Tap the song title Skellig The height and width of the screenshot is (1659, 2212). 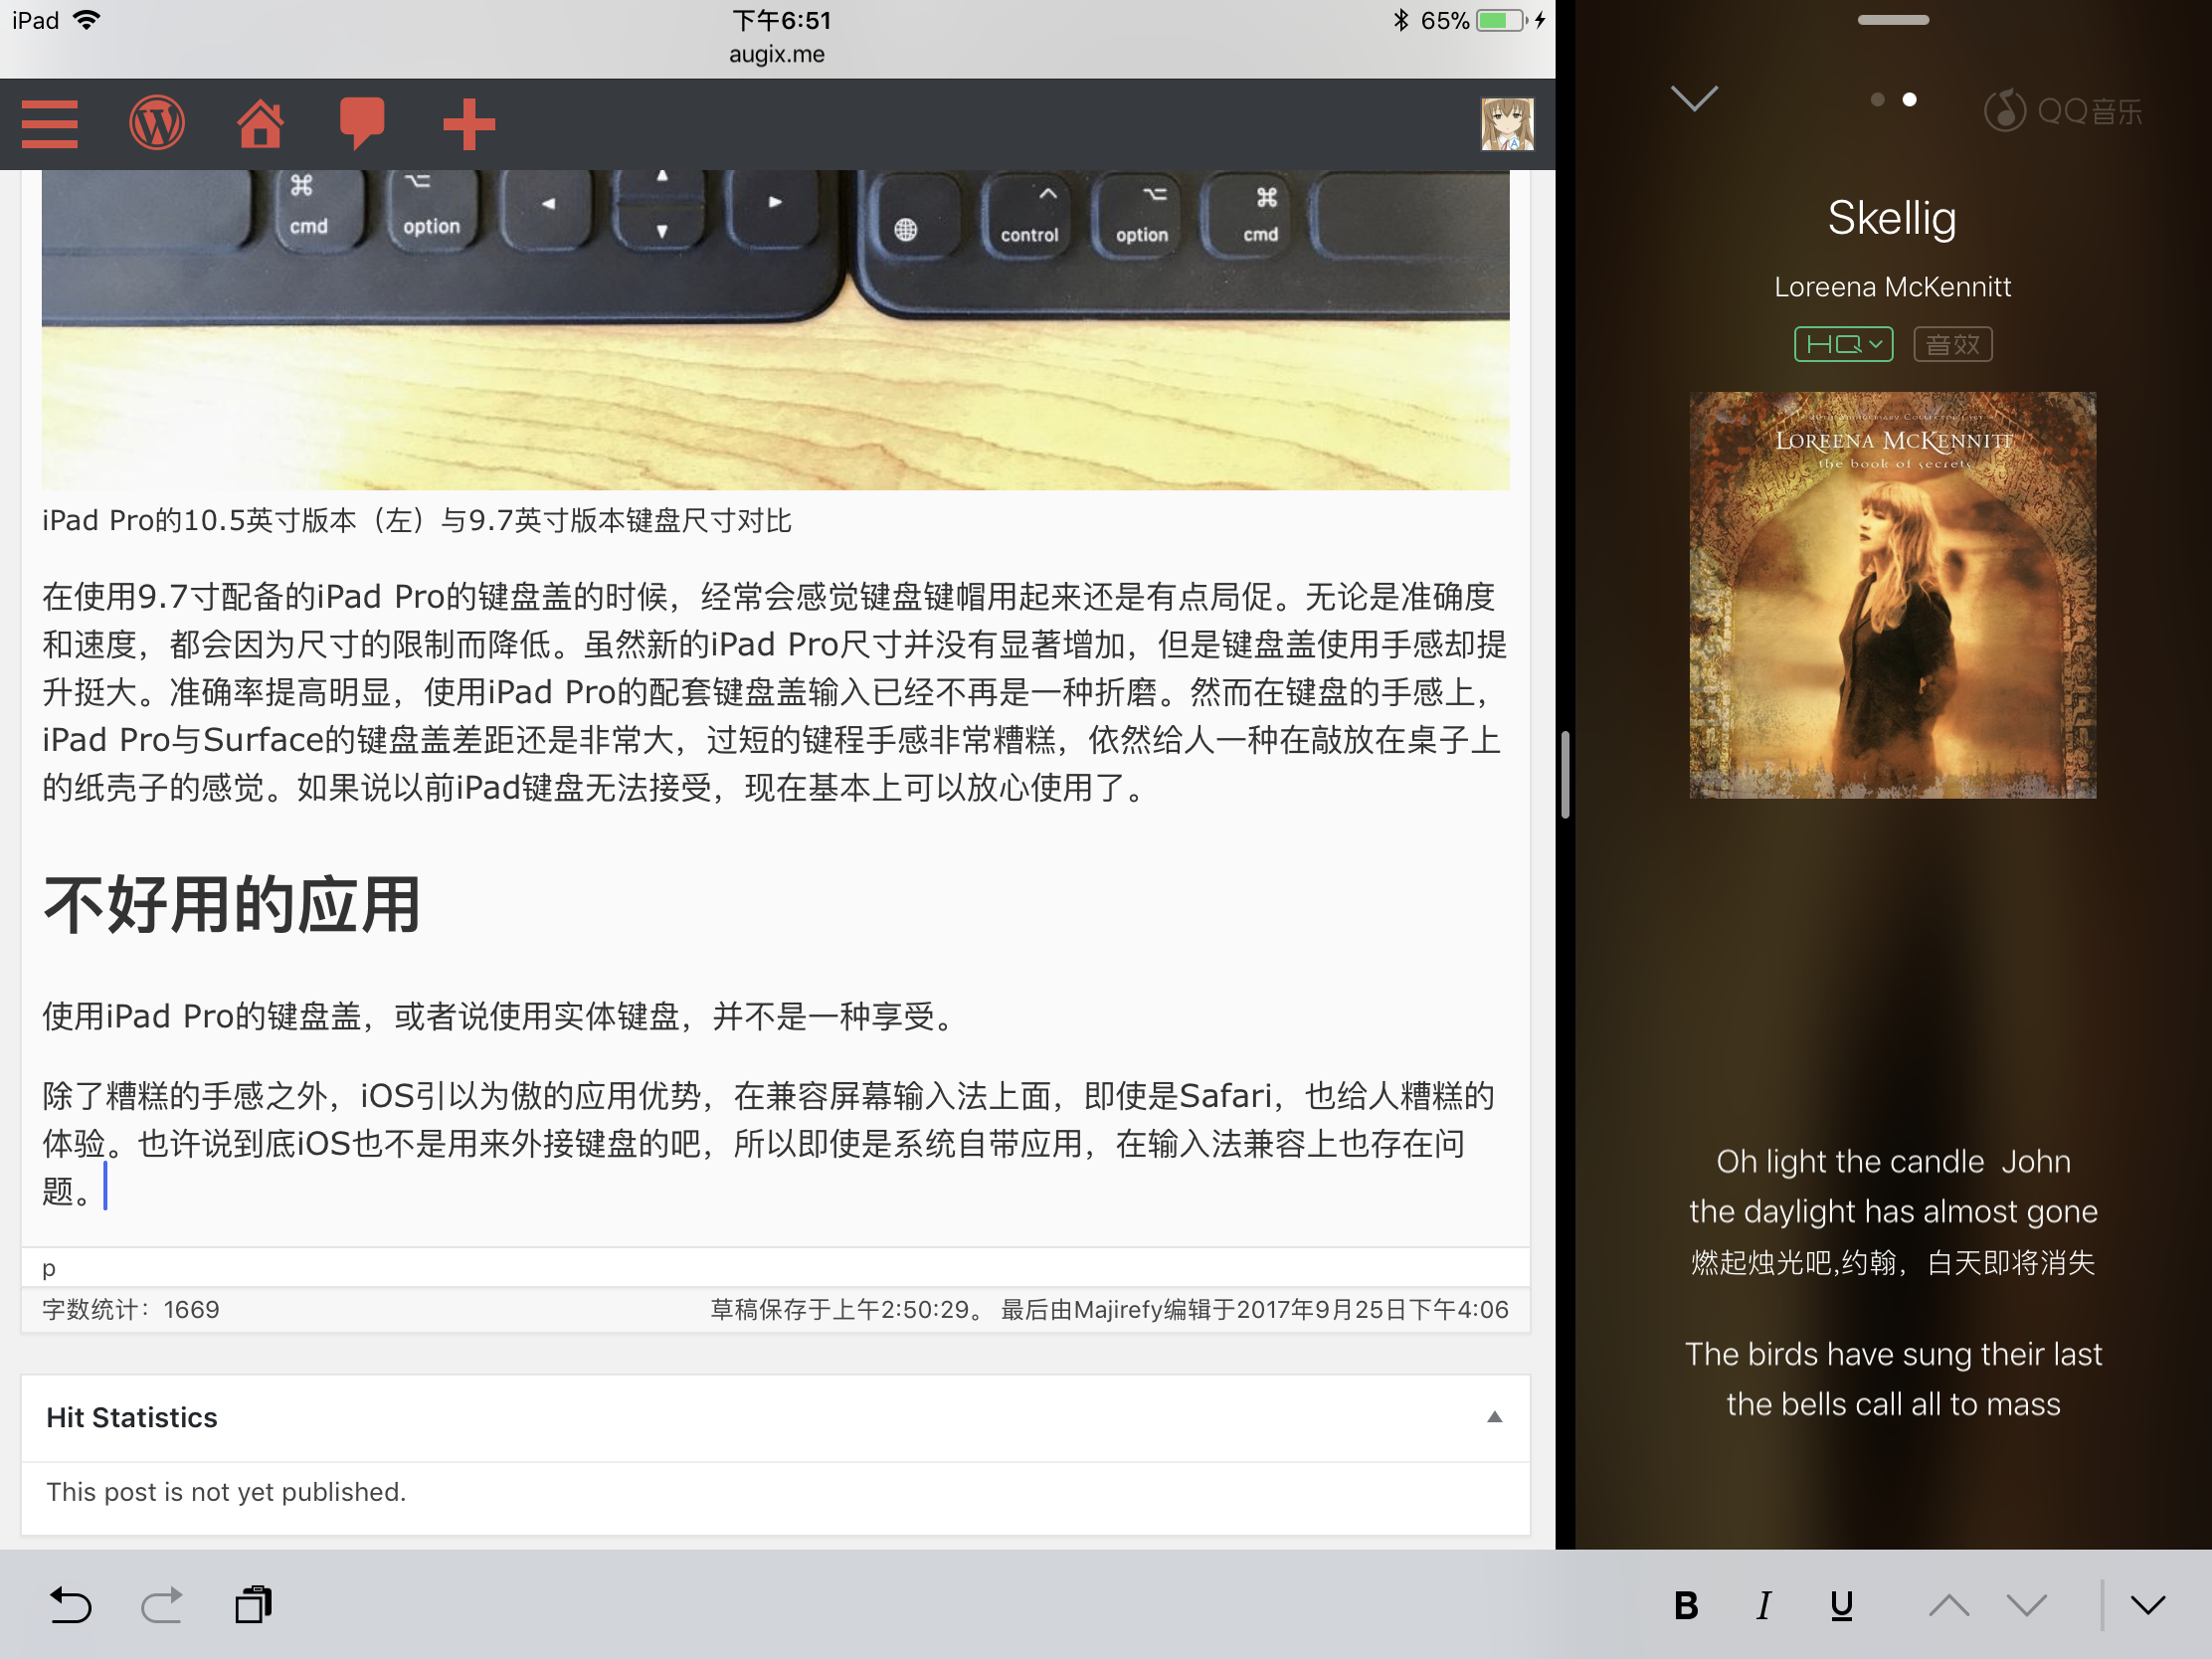(x=1892, y=218)
